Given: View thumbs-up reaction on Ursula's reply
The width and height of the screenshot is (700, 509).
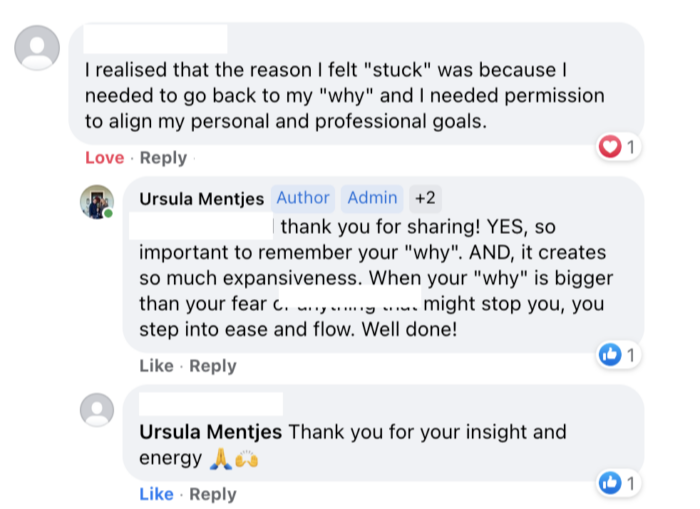Looking at the screenshot, I should coord(609,354).
